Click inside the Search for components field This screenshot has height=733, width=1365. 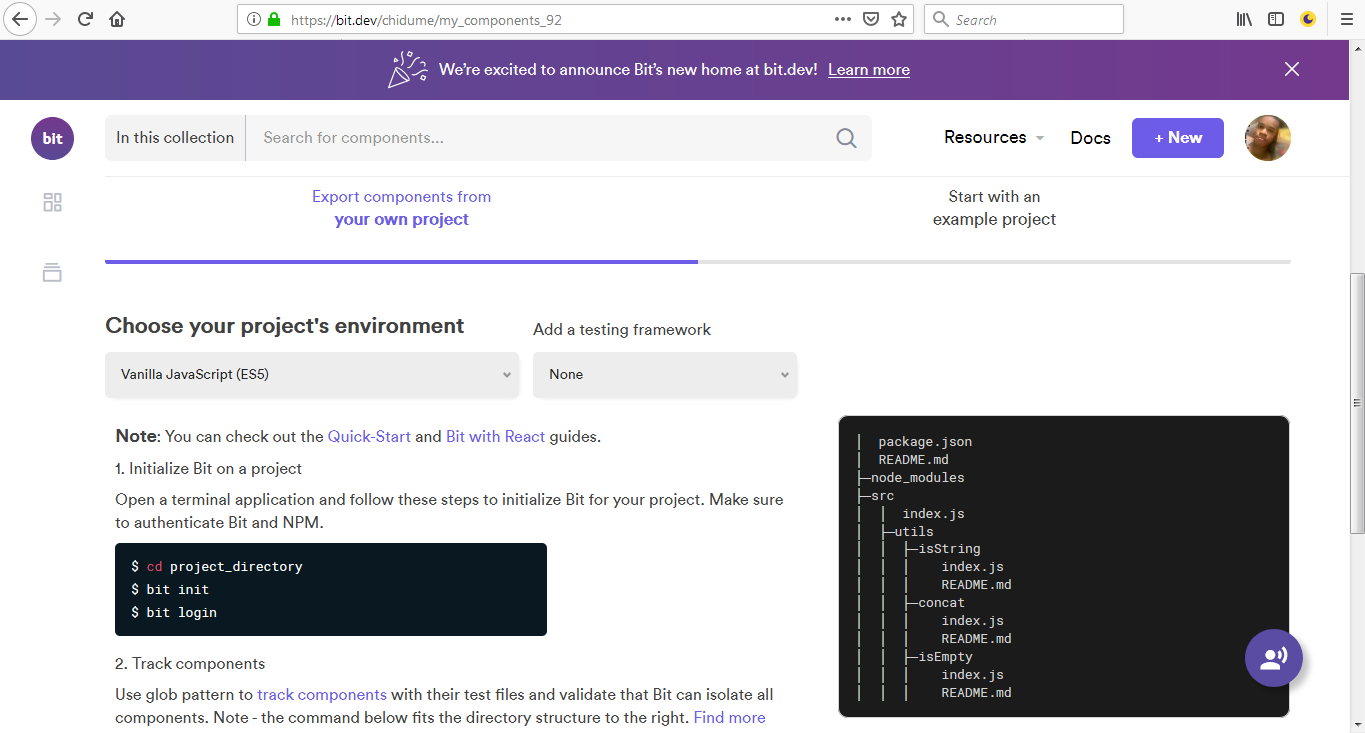coord(550,137)
